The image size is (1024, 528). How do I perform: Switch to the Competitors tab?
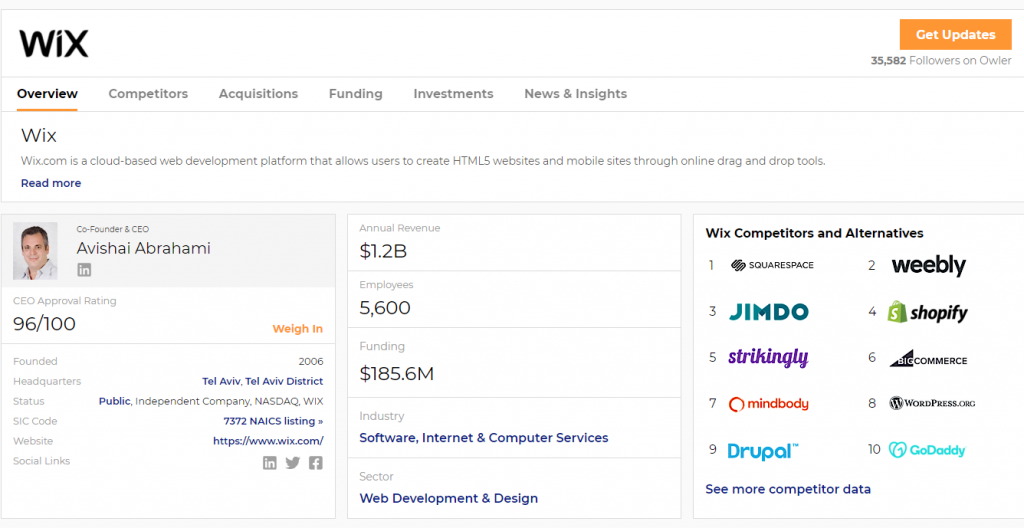coord(148,94)
